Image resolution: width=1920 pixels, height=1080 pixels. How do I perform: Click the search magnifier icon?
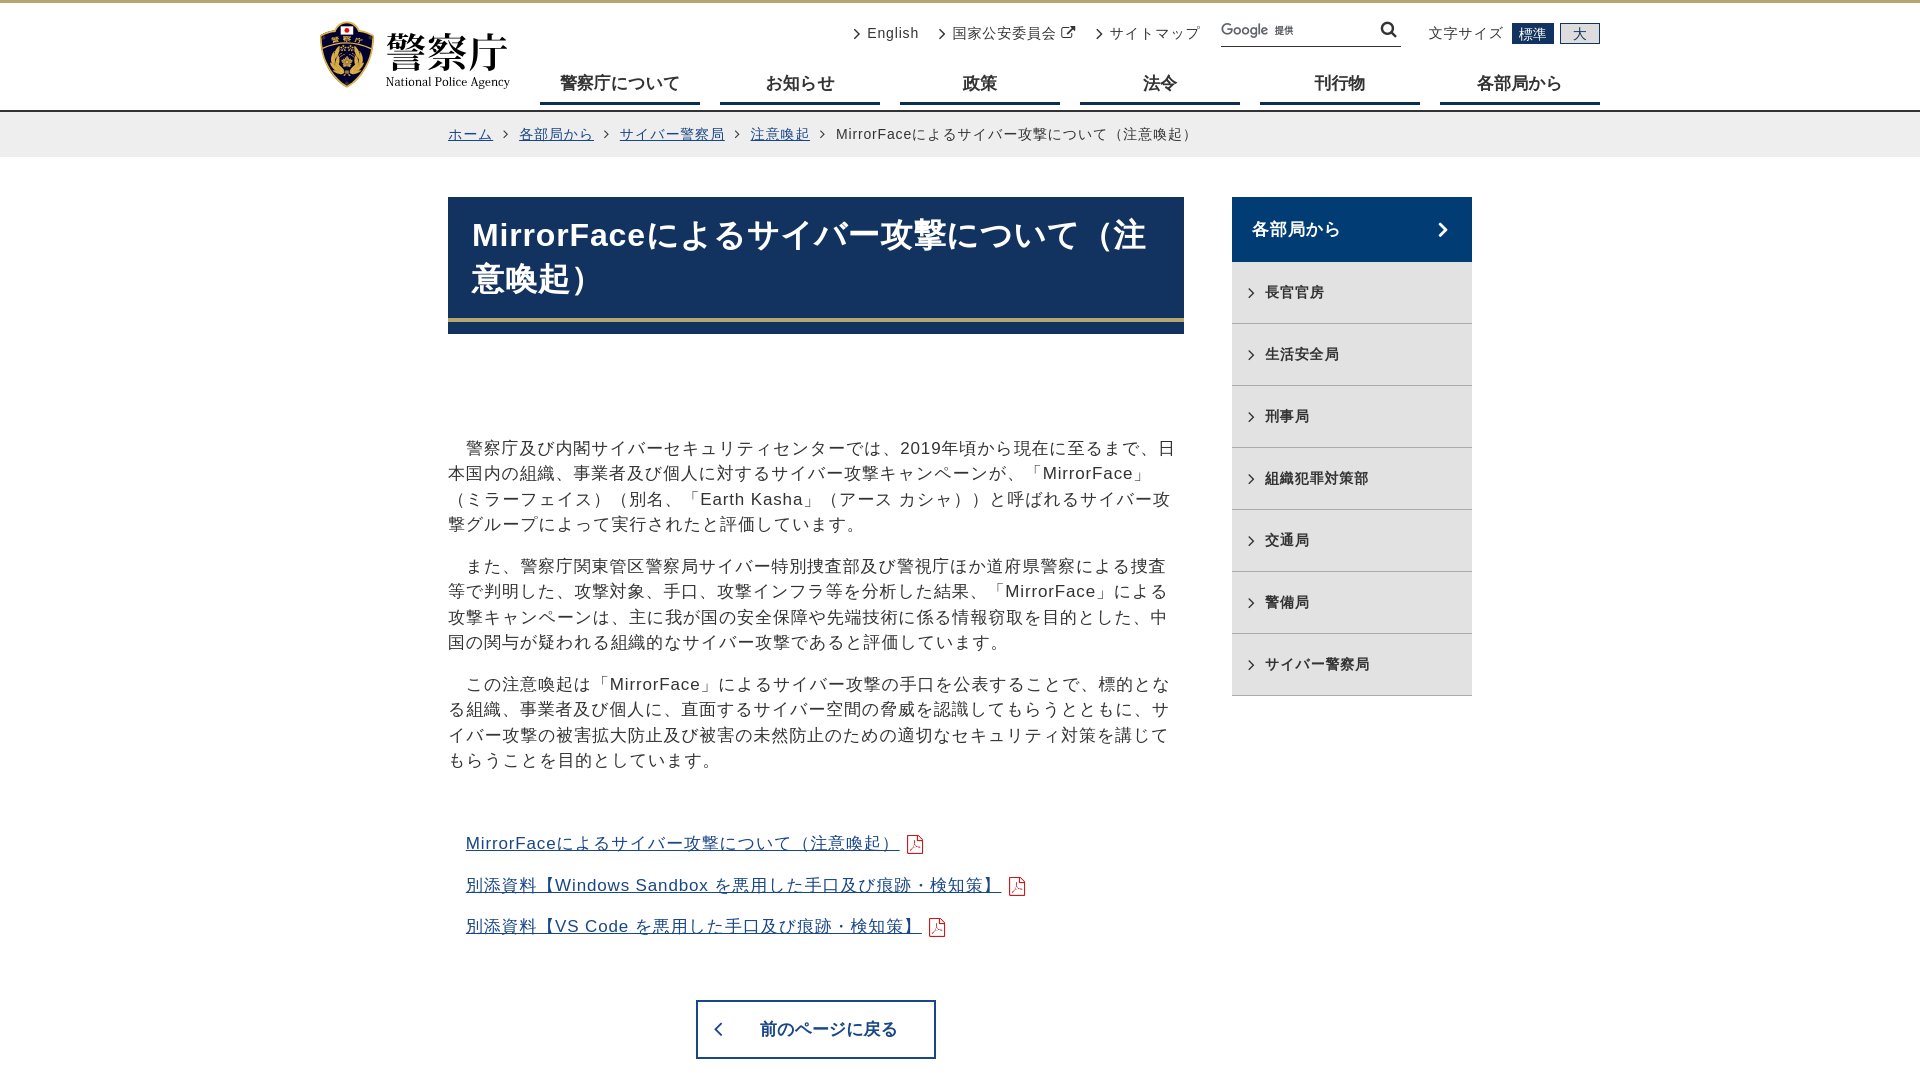[x=1388, y=30]
